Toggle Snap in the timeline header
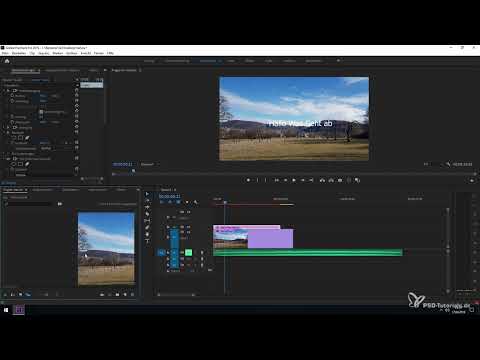The image size is (480, 360). [170, 202]
